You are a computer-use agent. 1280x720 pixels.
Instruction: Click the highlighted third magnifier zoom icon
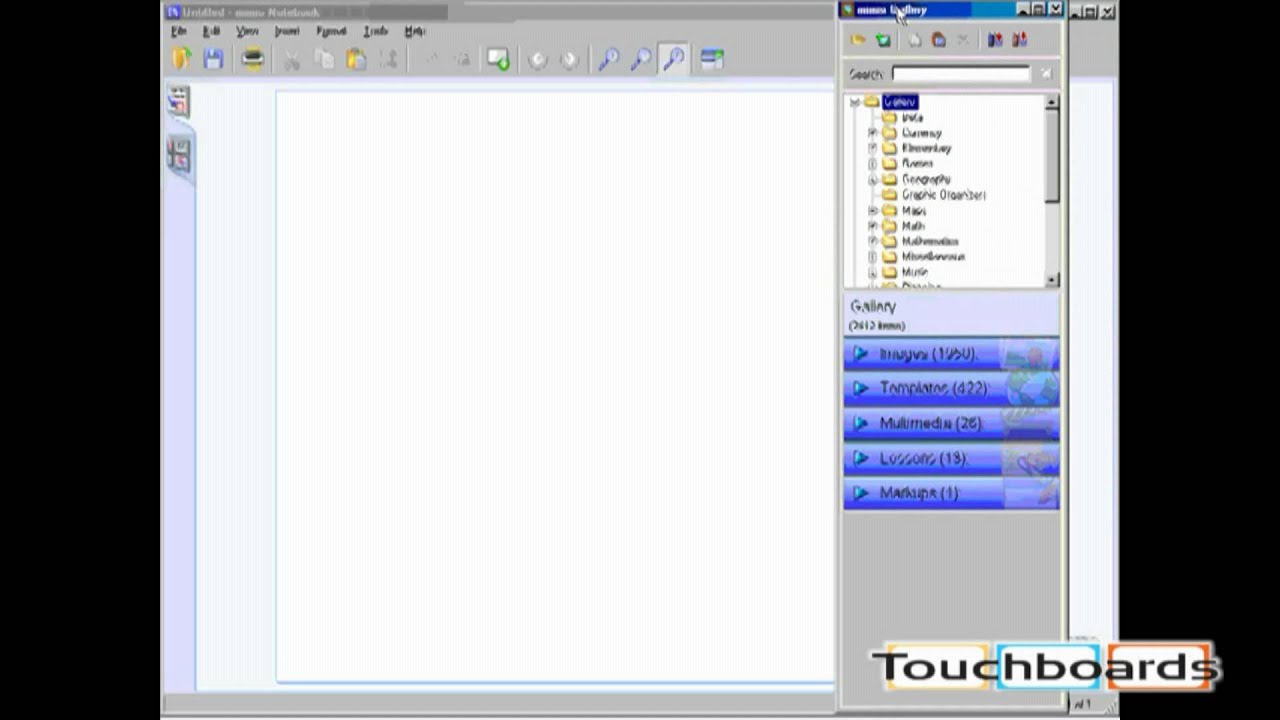click(673, 60)
